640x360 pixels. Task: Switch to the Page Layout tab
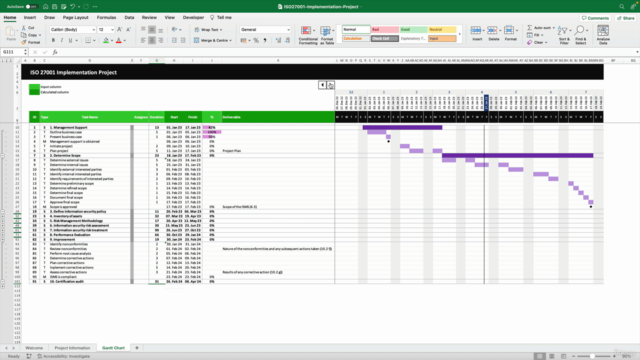(x=76, y=18)
